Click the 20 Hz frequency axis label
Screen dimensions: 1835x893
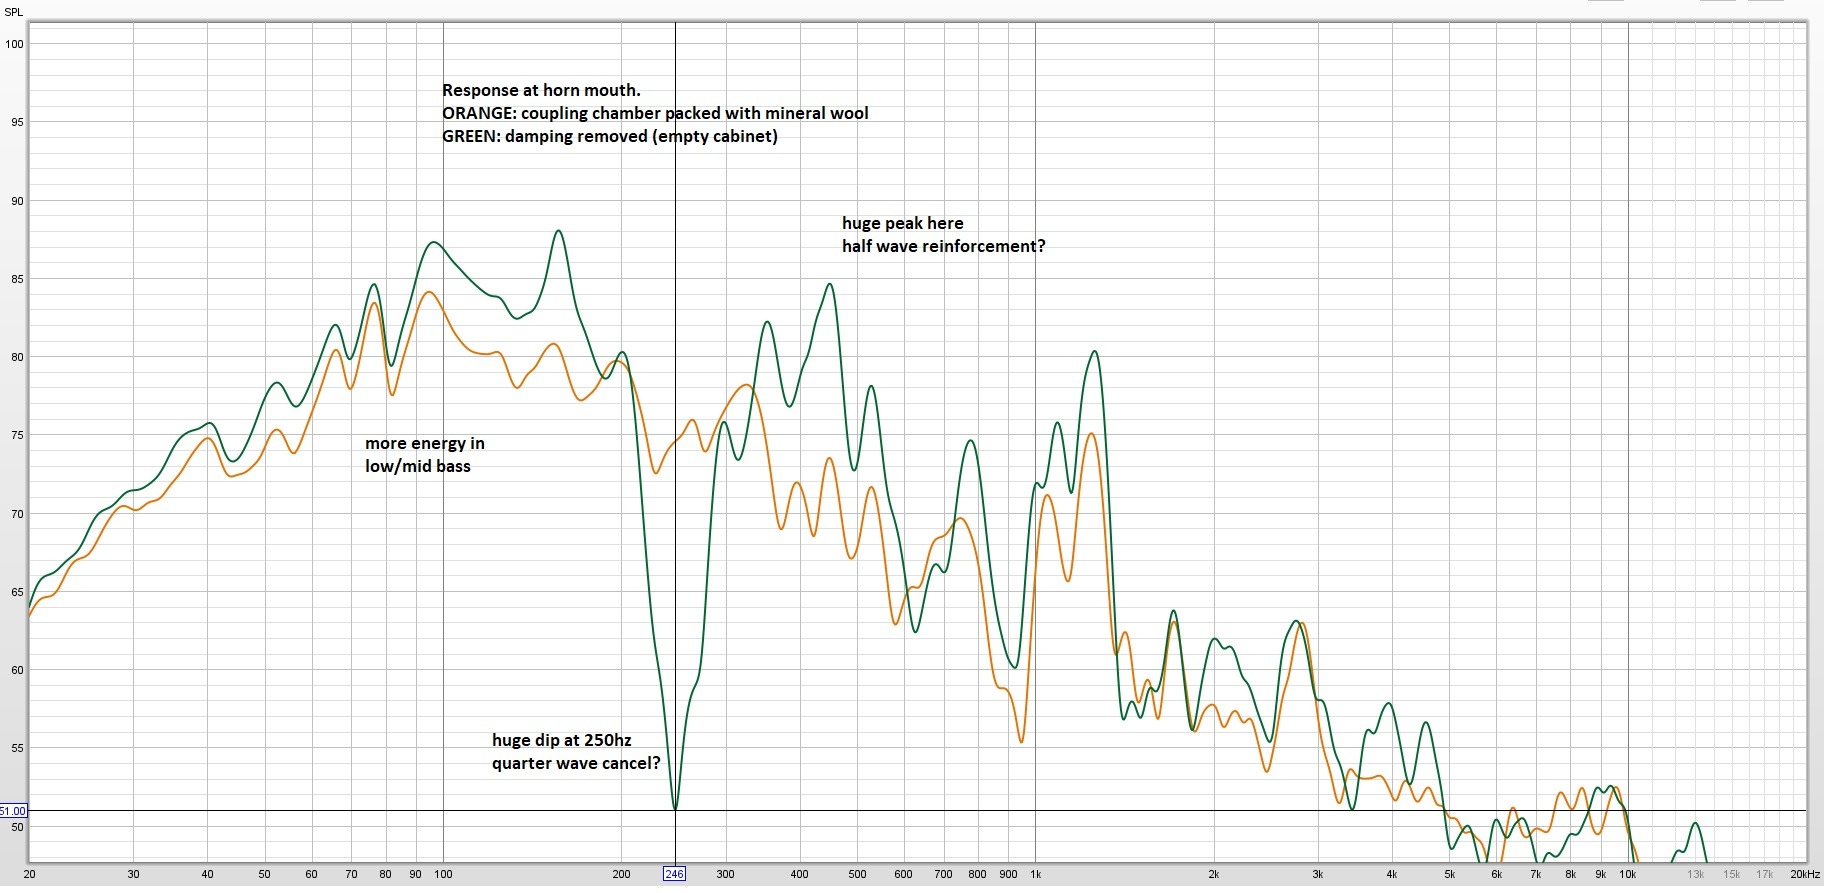[30, 874]
